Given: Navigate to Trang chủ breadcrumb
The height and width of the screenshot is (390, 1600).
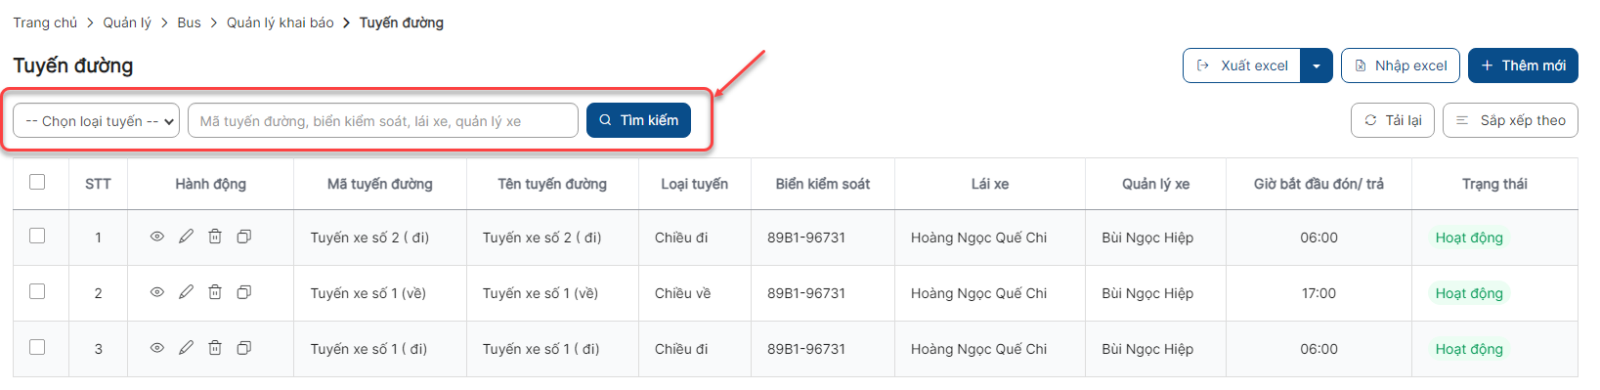Looking at the screenshot, I should 45,22.
